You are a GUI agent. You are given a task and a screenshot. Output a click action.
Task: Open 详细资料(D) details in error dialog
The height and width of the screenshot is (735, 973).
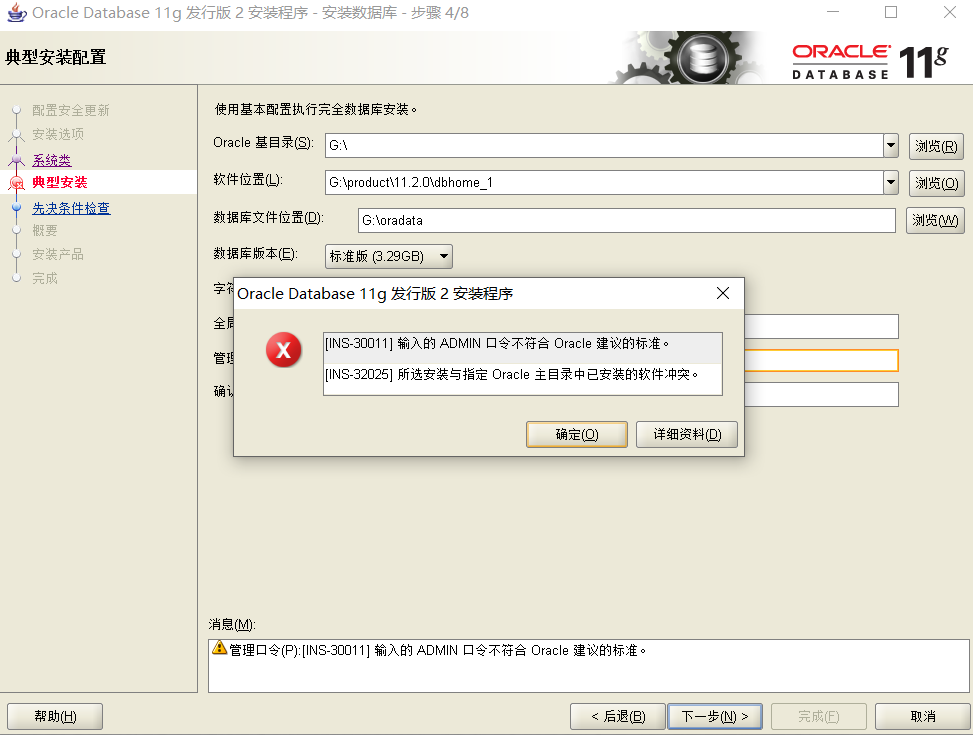tap(687, 435)
